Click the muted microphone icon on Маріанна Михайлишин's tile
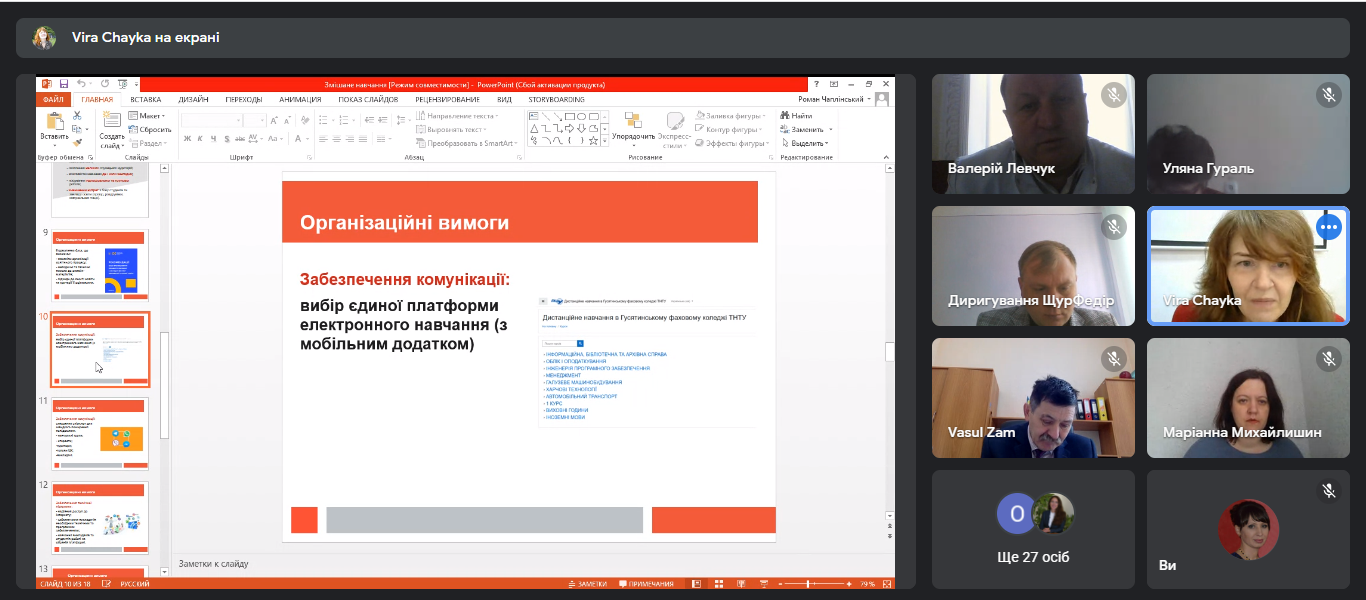The image size is (1366, 600). (x=1328, y=359)
